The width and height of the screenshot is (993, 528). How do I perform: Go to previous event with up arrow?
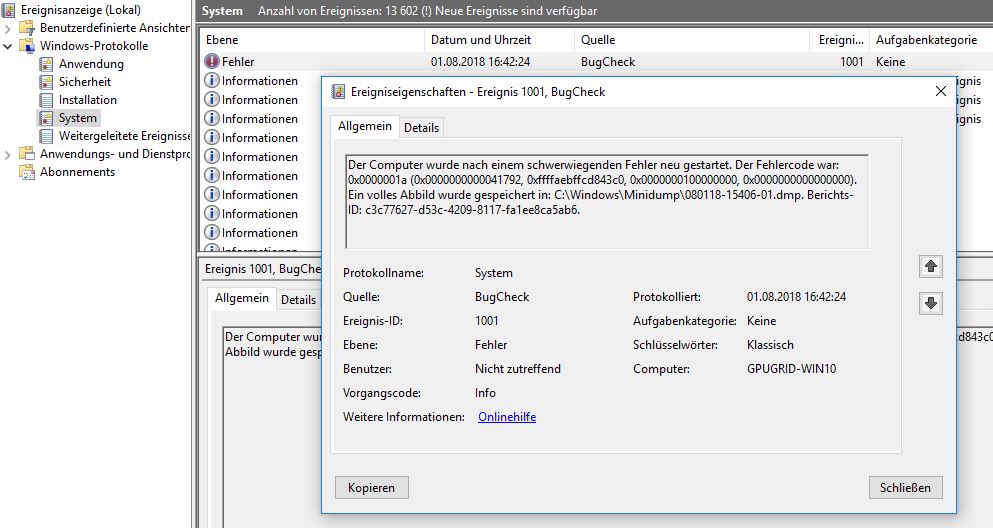coord(930,267)
